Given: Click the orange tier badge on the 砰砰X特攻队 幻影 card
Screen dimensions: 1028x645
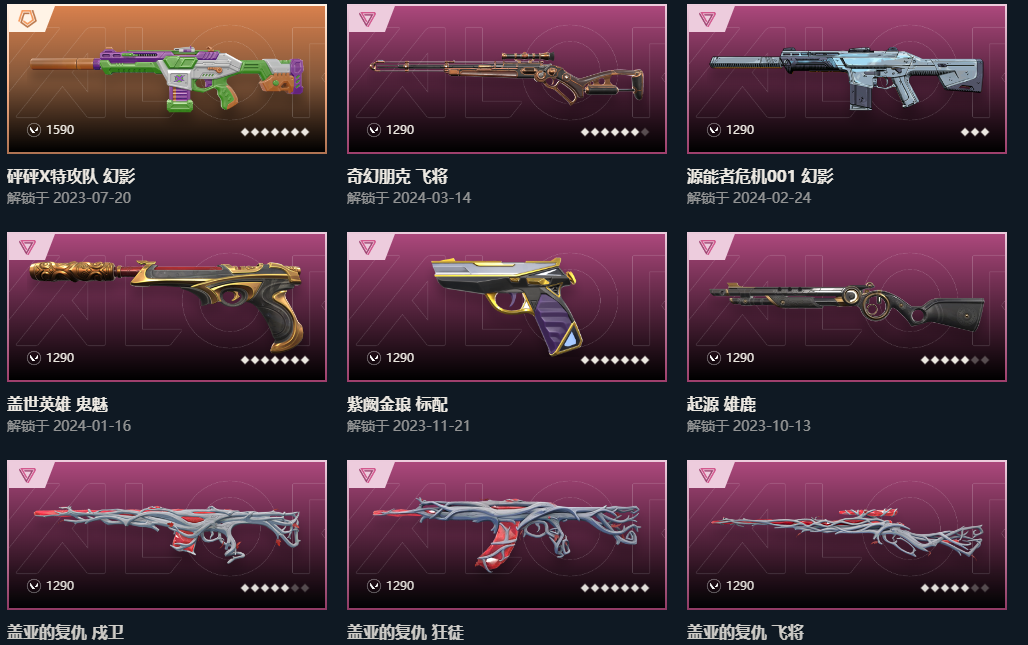Looking at the screenshot, I should 27,19.
